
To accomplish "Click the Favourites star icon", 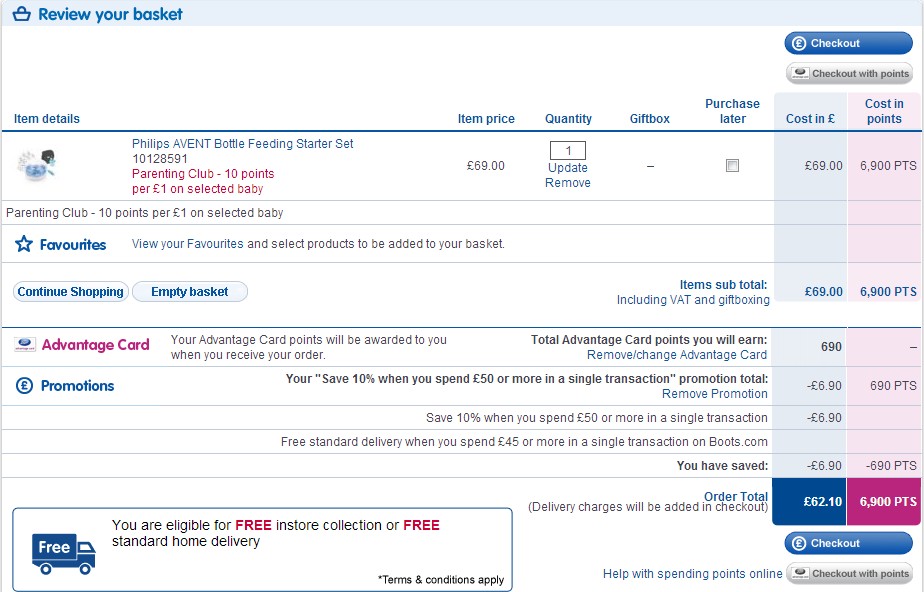I will click(24, 244).
